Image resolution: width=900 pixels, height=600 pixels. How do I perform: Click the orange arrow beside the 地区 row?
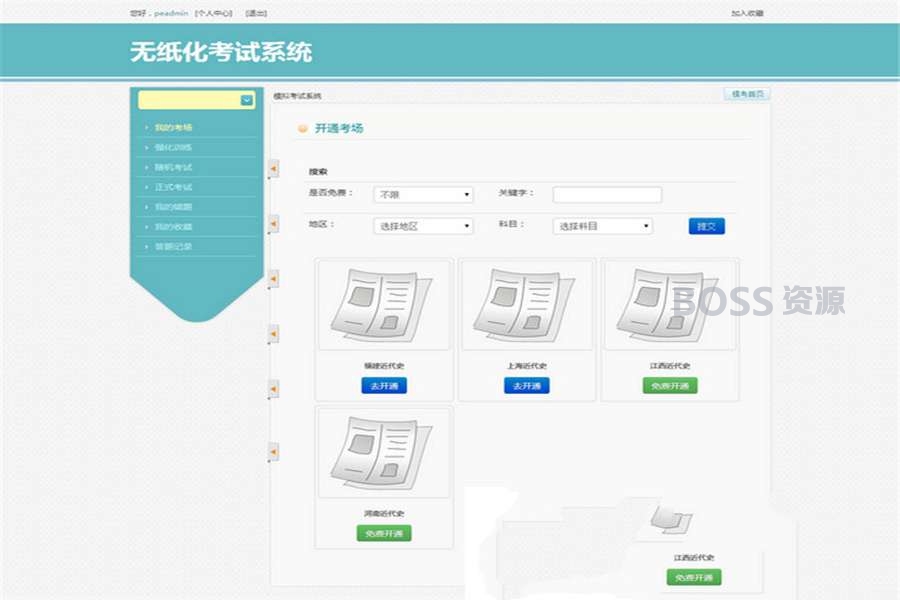click(x=274, y=224)
